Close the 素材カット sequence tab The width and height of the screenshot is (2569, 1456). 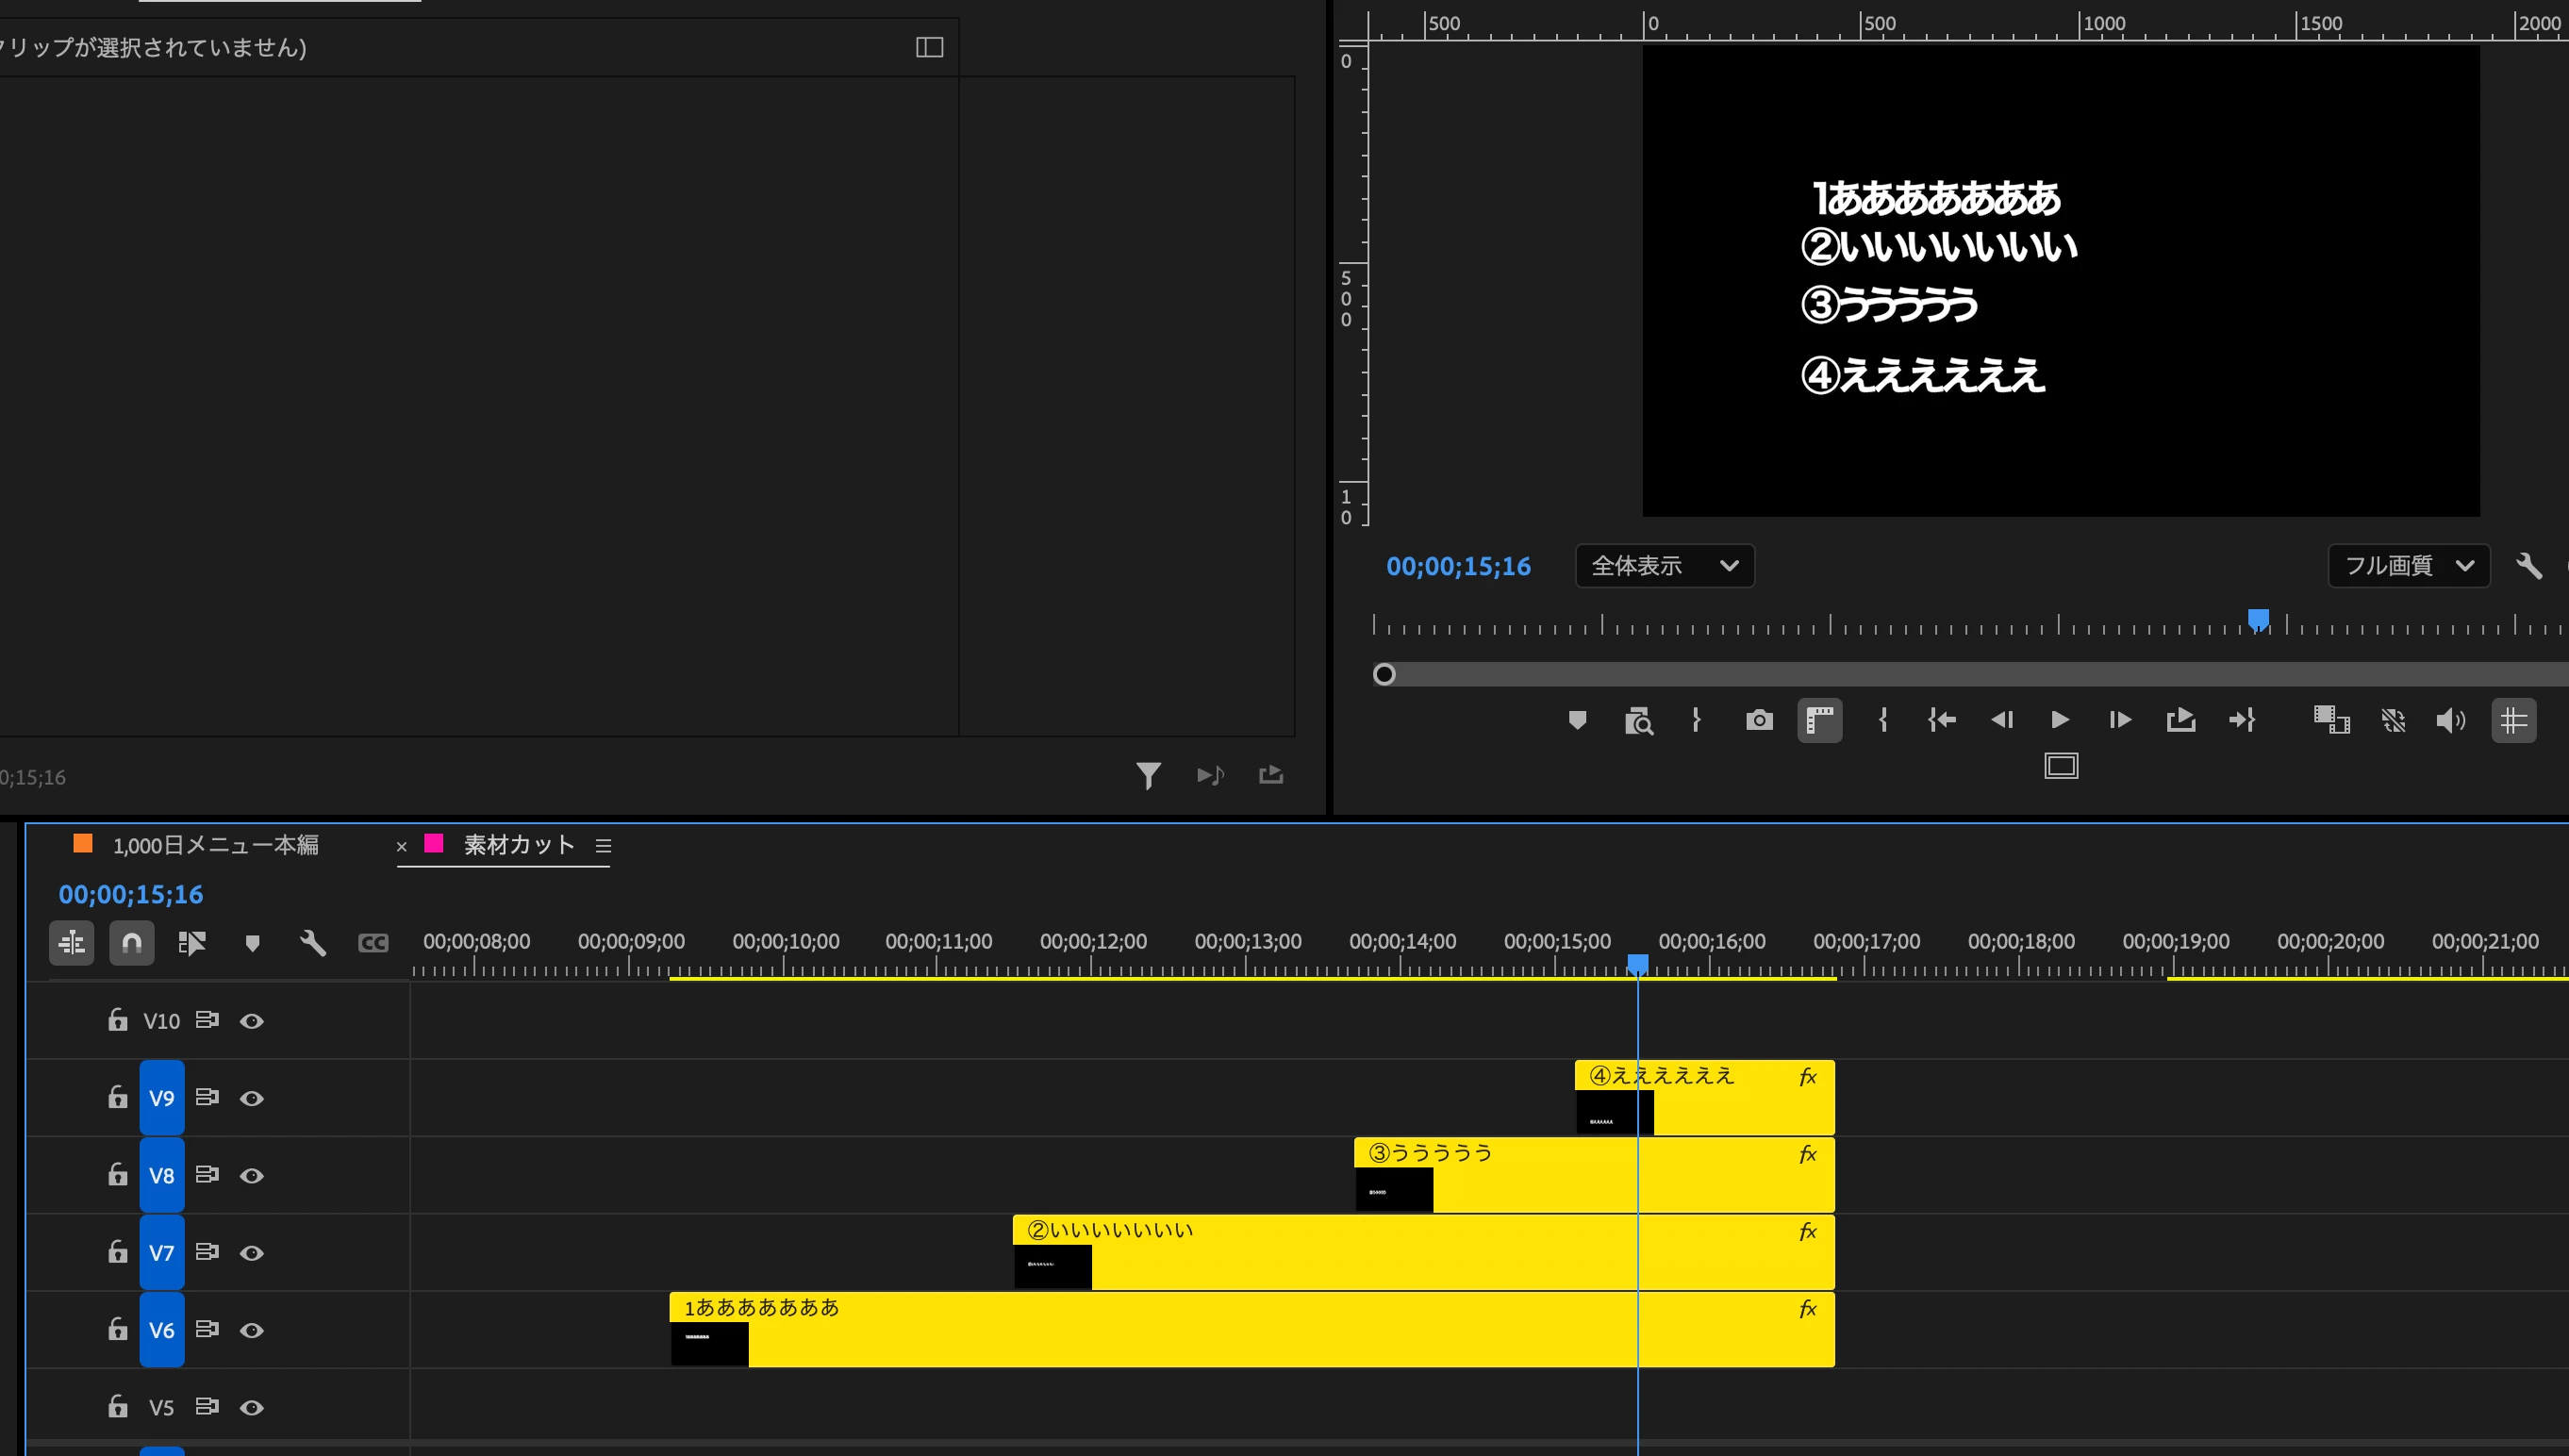401,846
